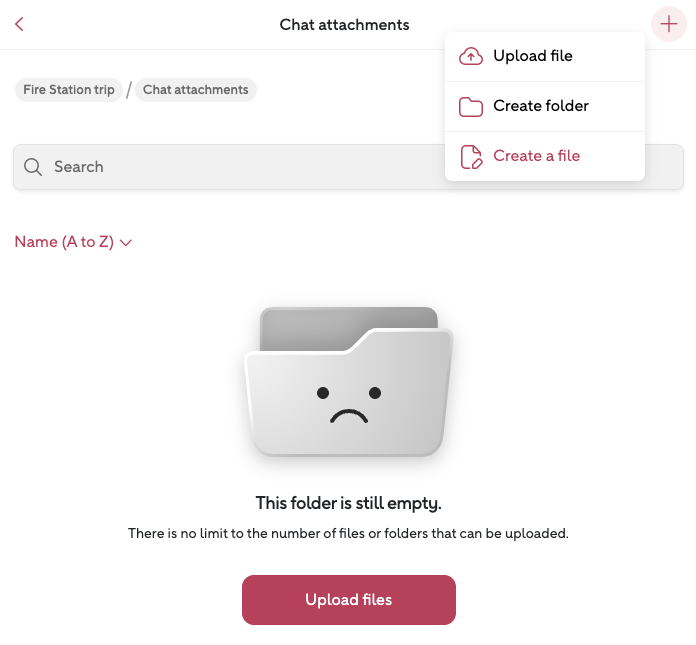696x645 pixels.
Task: Click the folder outline icon in the menu
Action: 470,106
